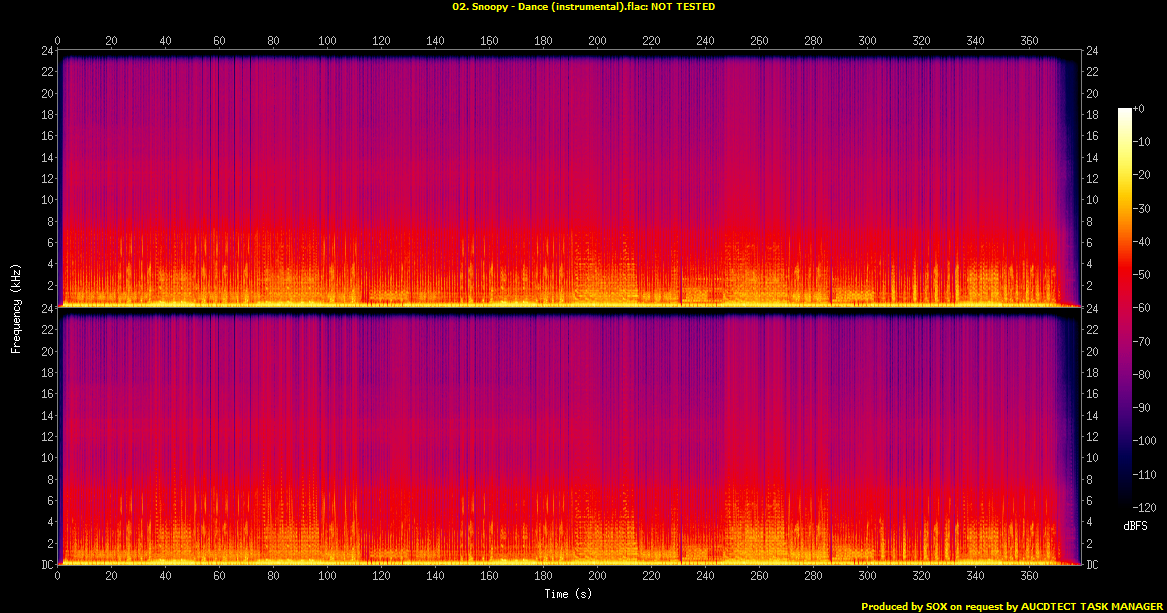The image size is (1167, 613).
Task: Click '40' tick on top time axis
Action: point(165,41)
